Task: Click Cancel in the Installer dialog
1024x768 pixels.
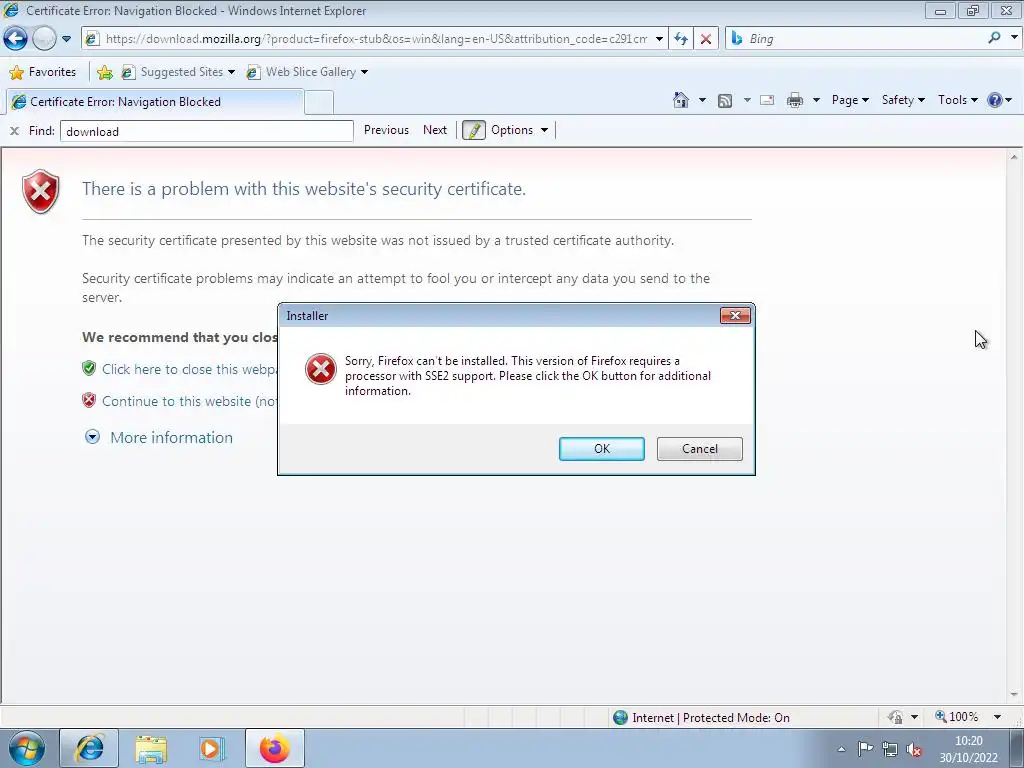Action: pos(699,449)
